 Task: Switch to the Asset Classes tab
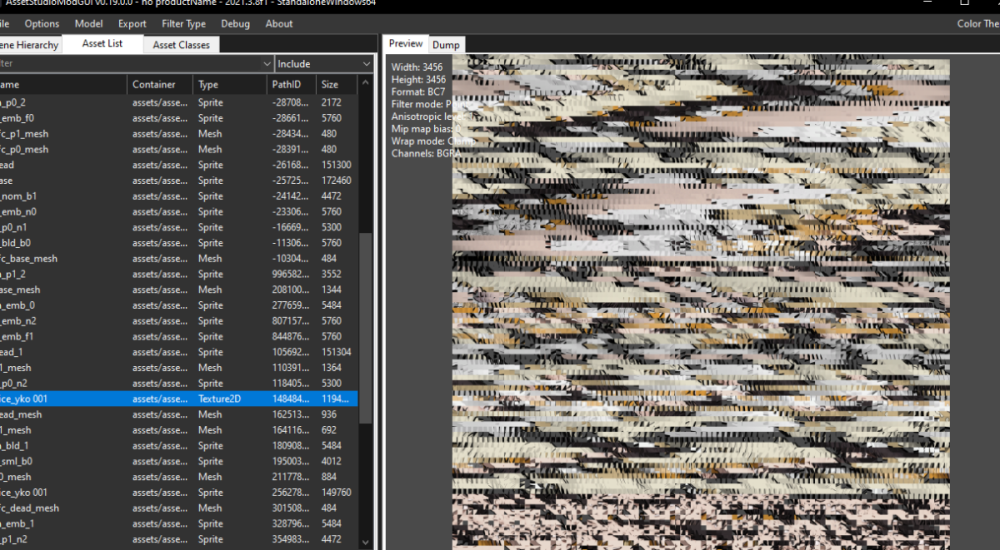tap(181, 45)
